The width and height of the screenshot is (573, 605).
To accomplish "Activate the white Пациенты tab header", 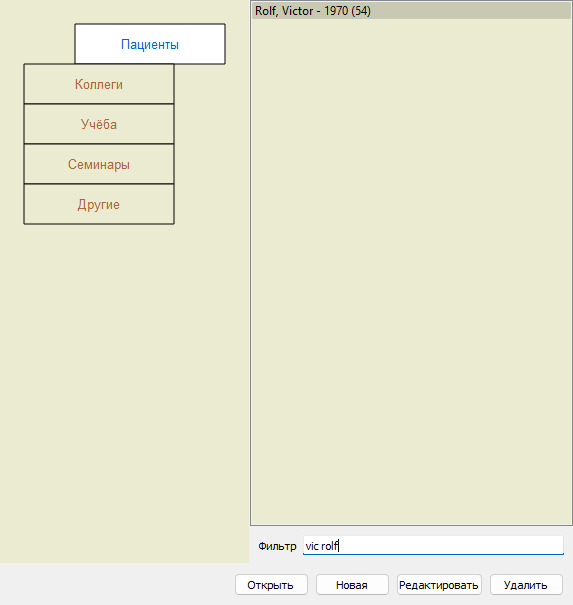I will click(x=150, y=44).
